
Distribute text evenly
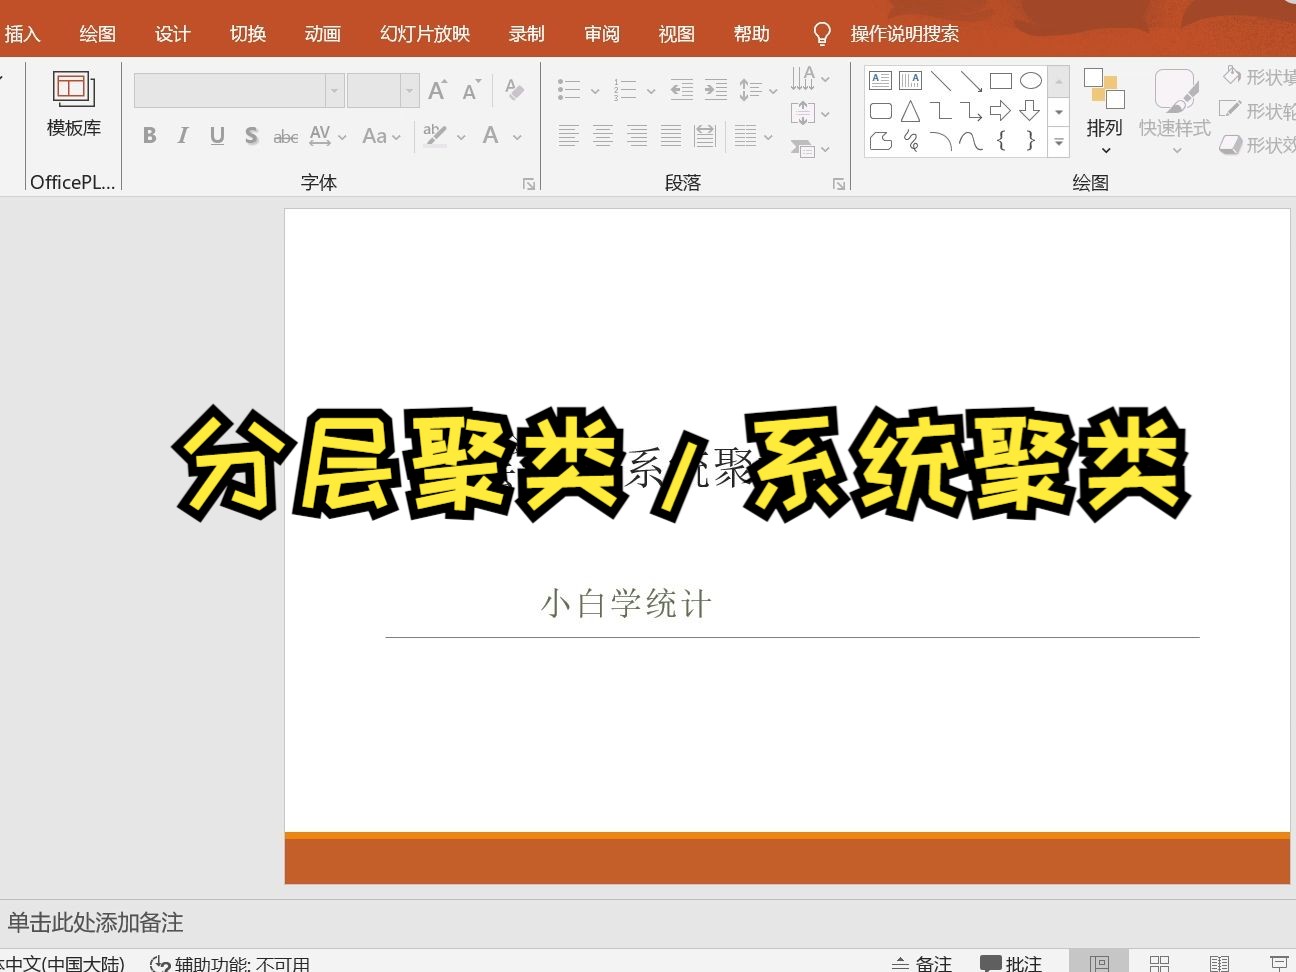(705, 135)
